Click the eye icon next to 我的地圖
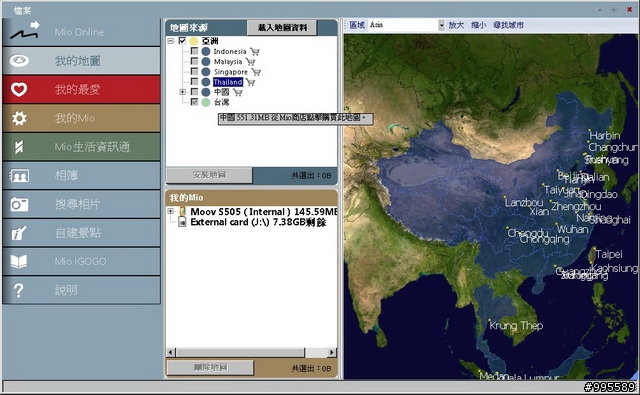640x395 pixels. pos(19,61)
